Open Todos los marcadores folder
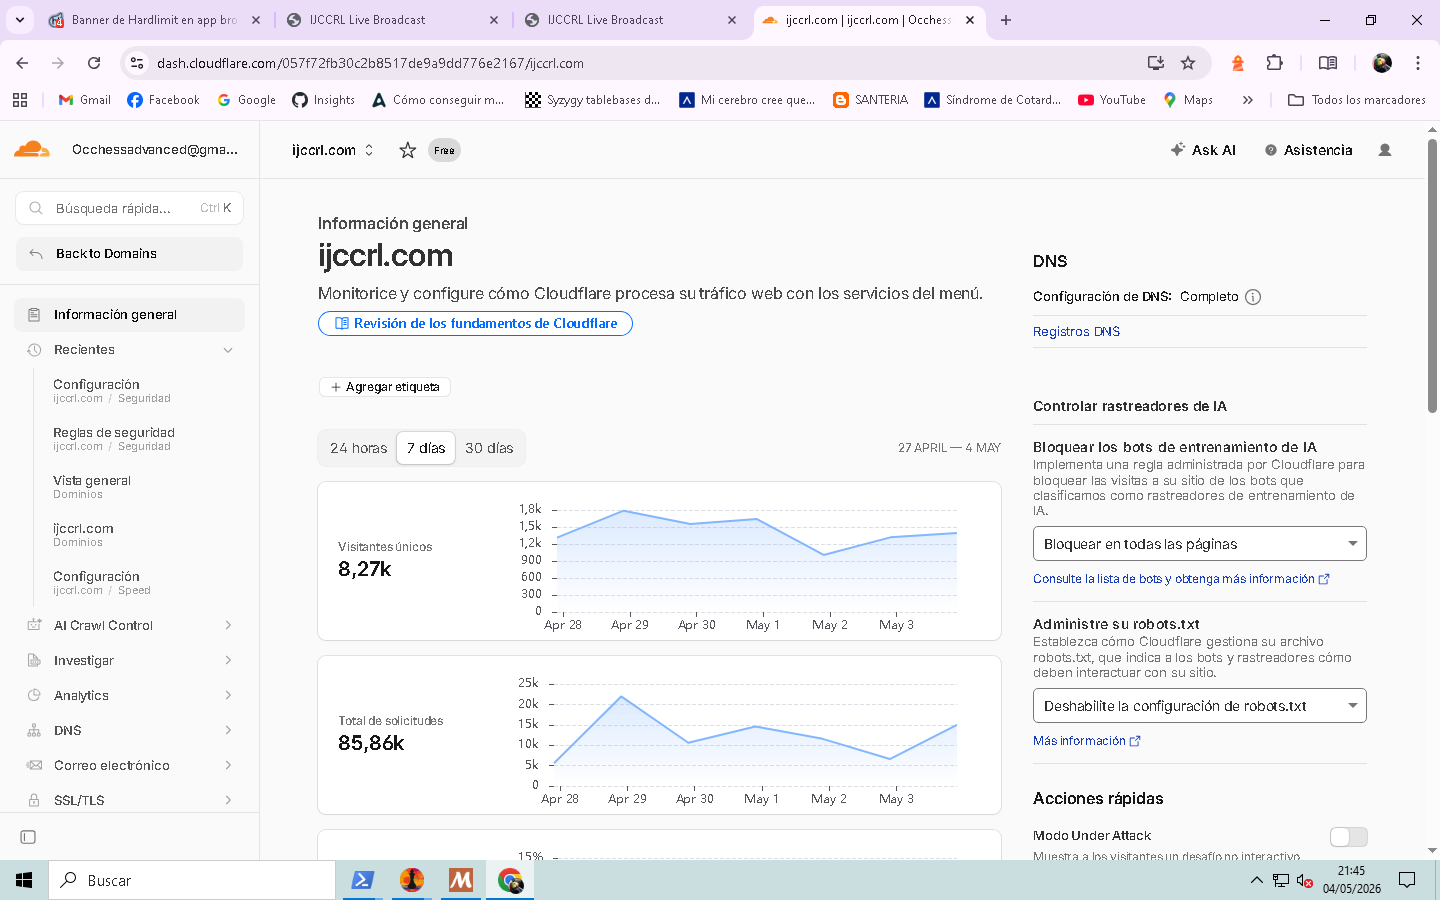Viewport: 1440px width, 900px height. pyautogui.click(x=1357, y=100)
